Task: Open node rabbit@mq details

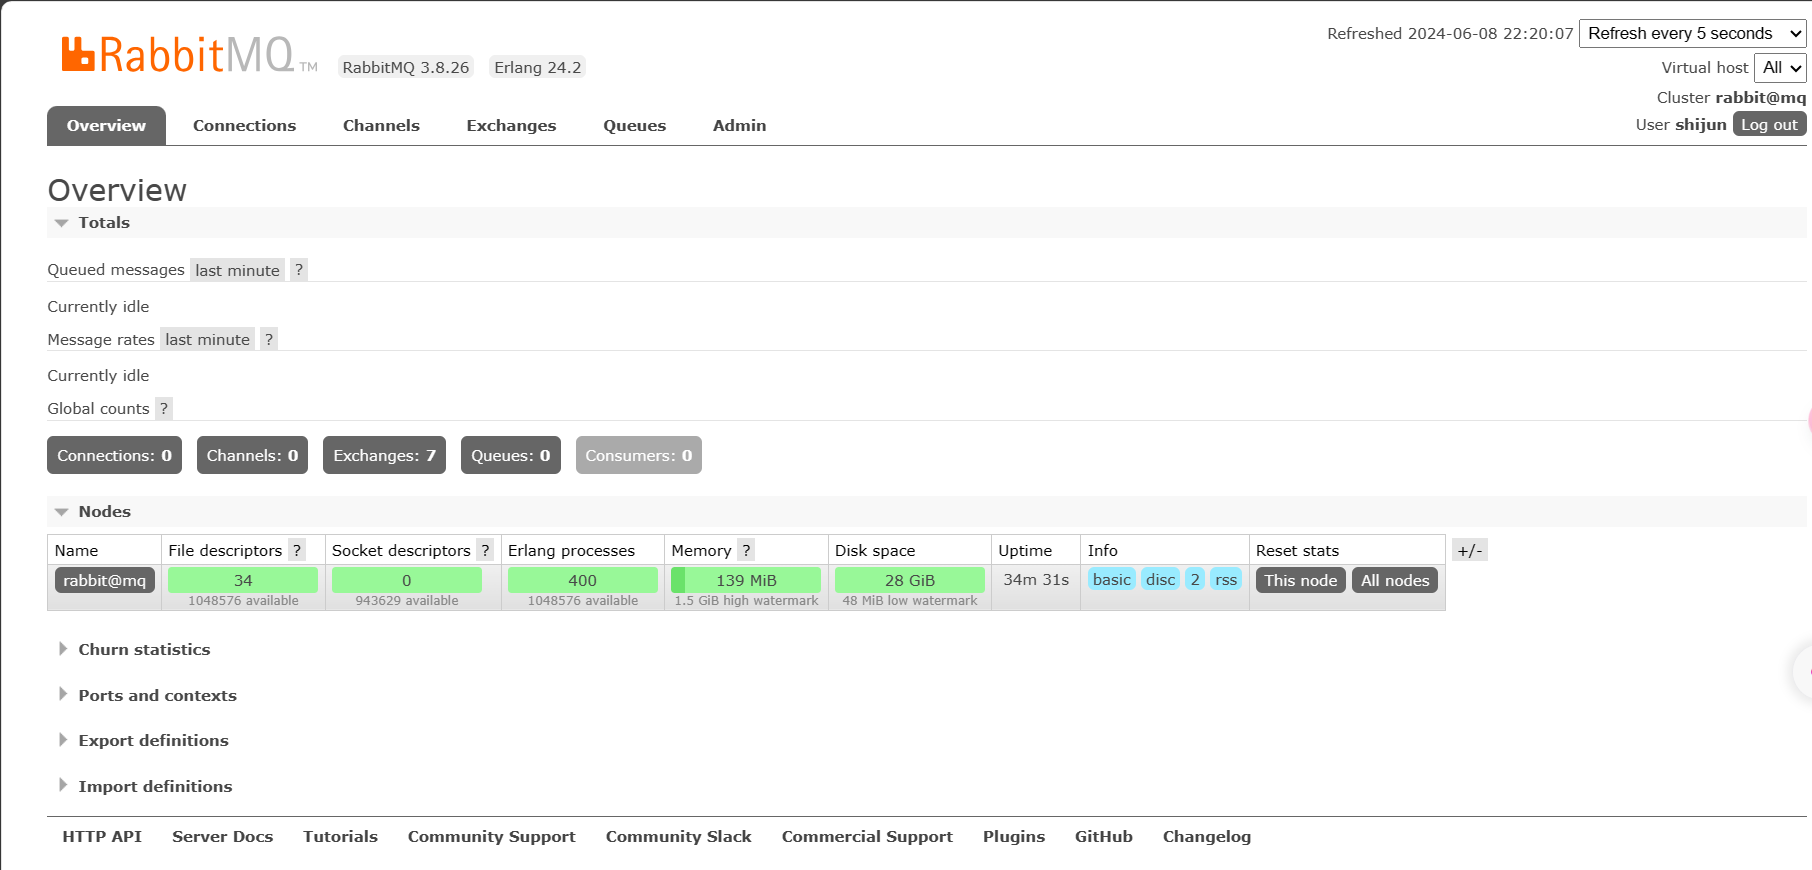Action: click(104, 580)
